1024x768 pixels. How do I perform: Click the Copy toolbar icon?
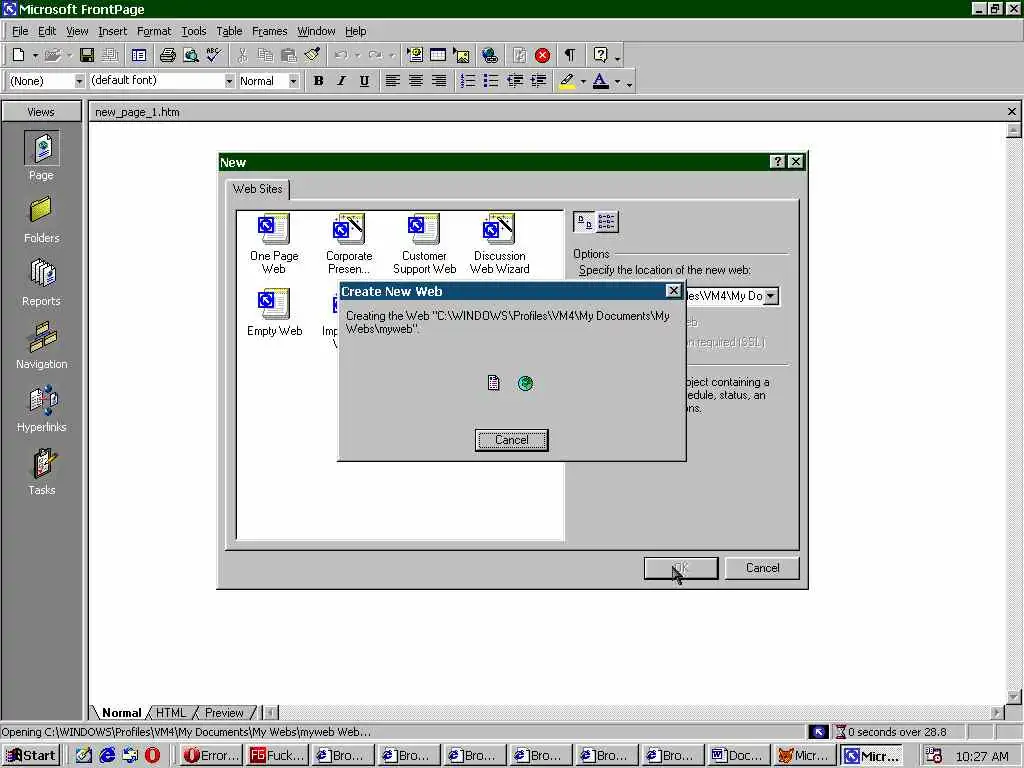[x=265, y=56]
